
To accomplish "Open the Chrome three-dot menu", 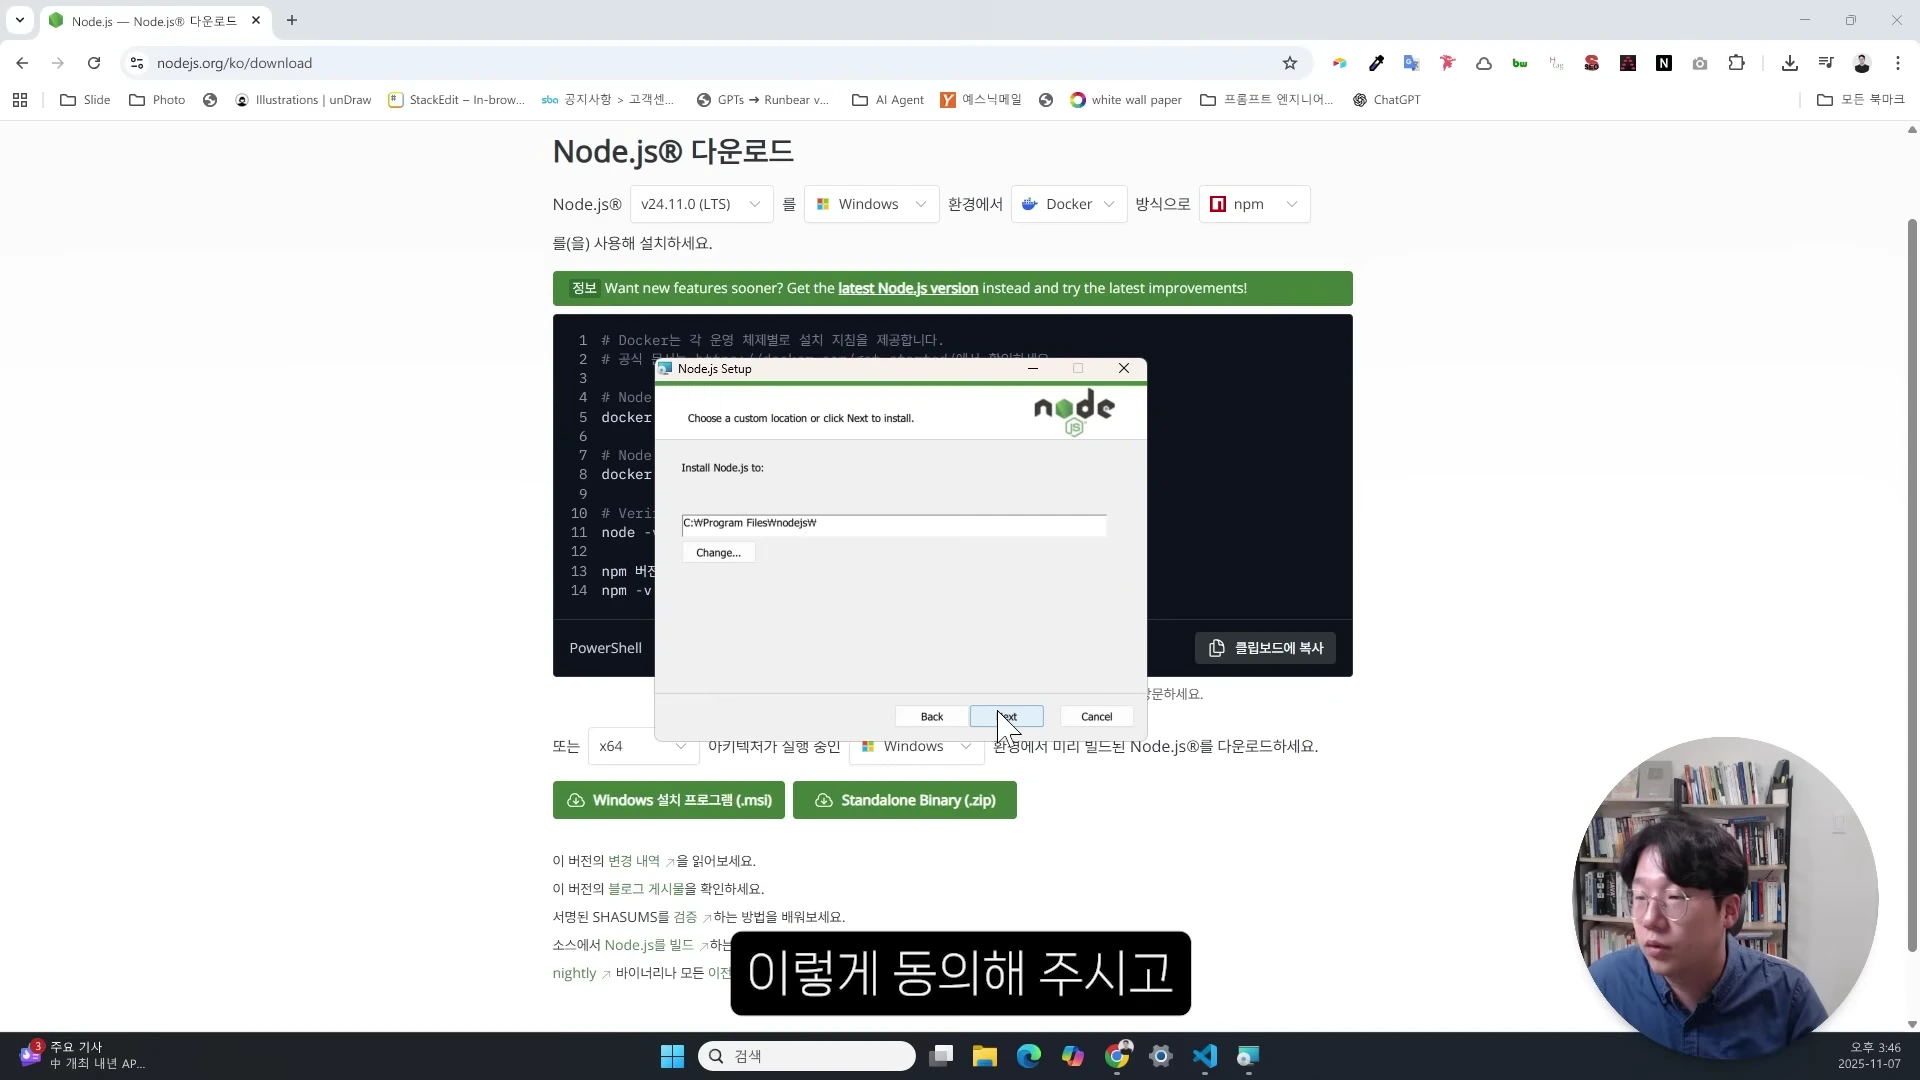I will click(1898, 63).
